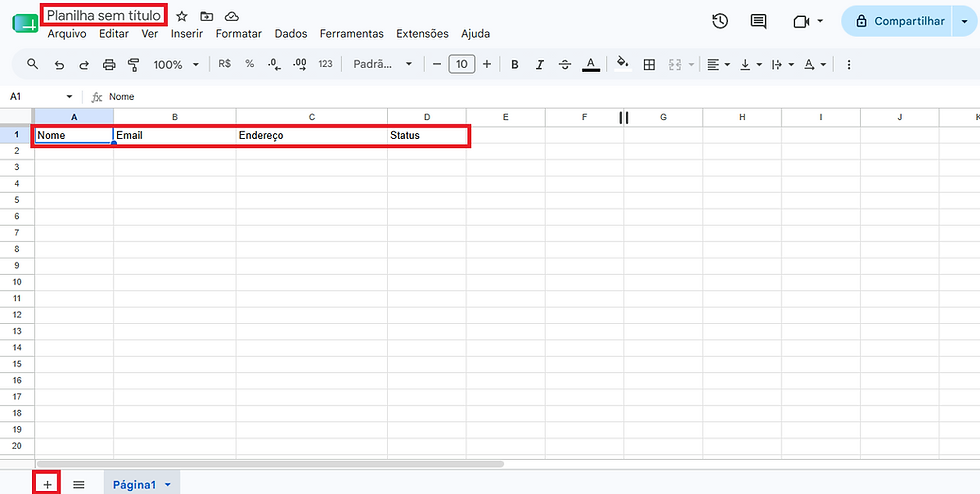Click the horizontal scrollbar
Image resolution: width=980 pixels, height=494 pixels.
tap(270, 464)
